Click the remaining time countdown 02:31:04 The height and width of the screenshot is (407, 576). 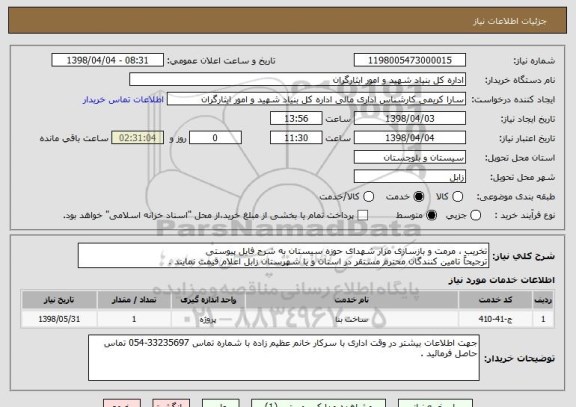pyautogui.click(x=137, y=138)
